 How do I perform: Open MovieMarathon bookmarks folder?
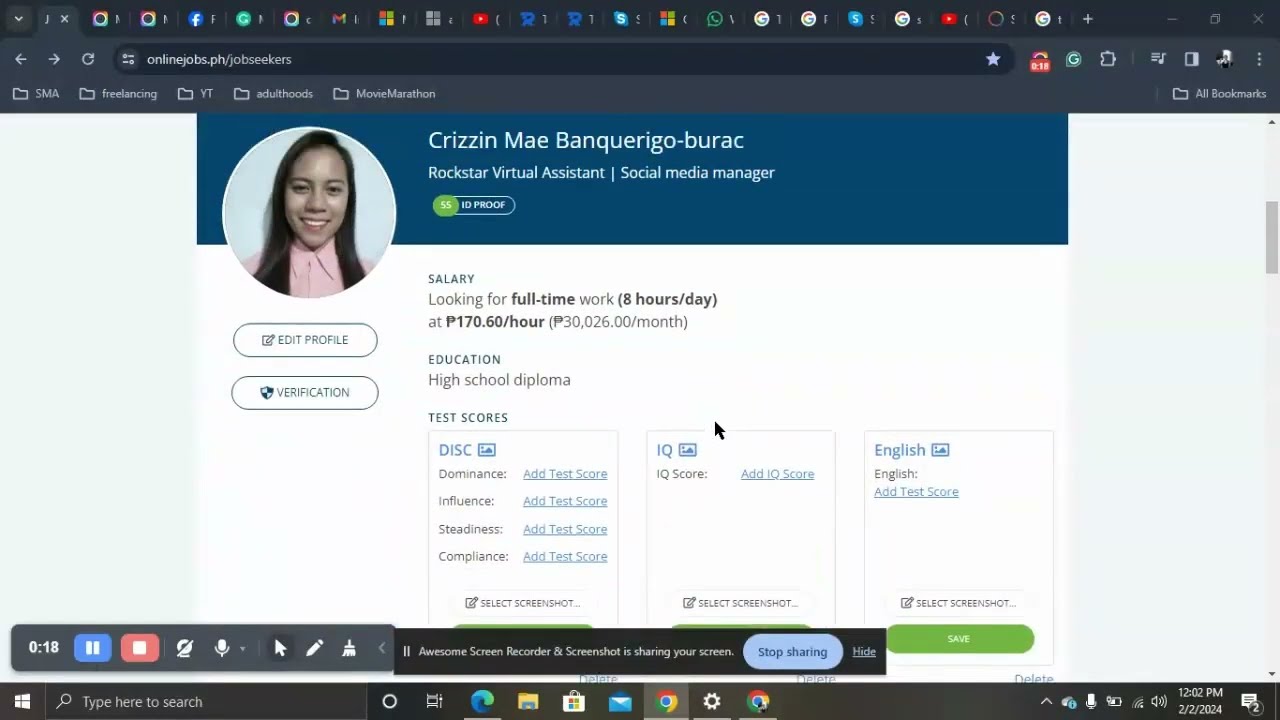pos(384,94)
